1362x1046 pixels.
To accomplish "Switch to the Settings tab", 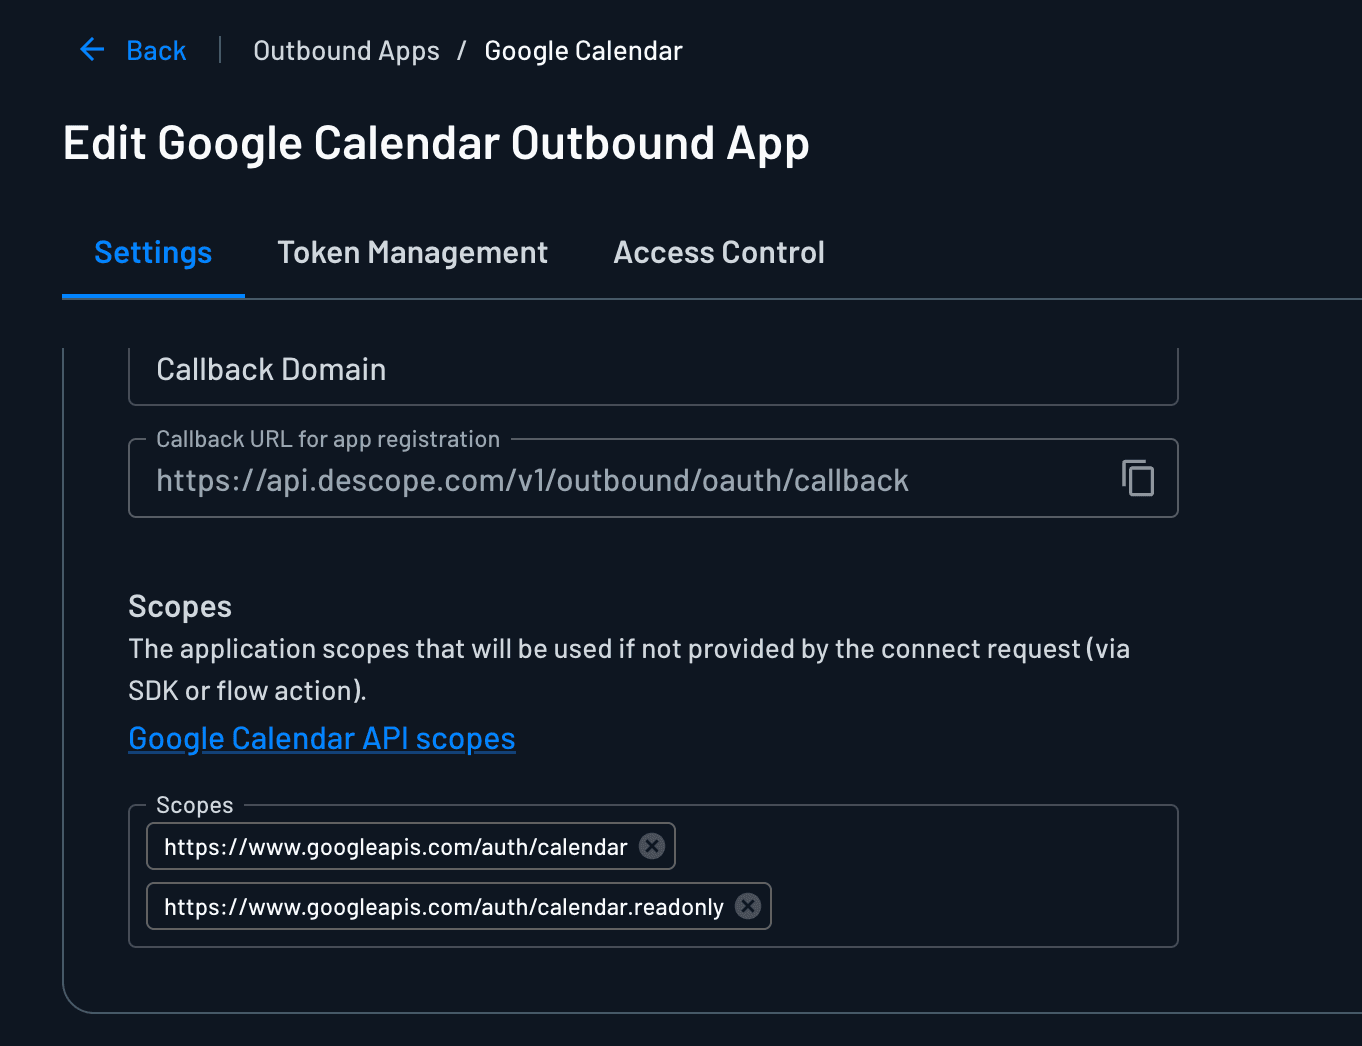I will (x=153, y=253).
